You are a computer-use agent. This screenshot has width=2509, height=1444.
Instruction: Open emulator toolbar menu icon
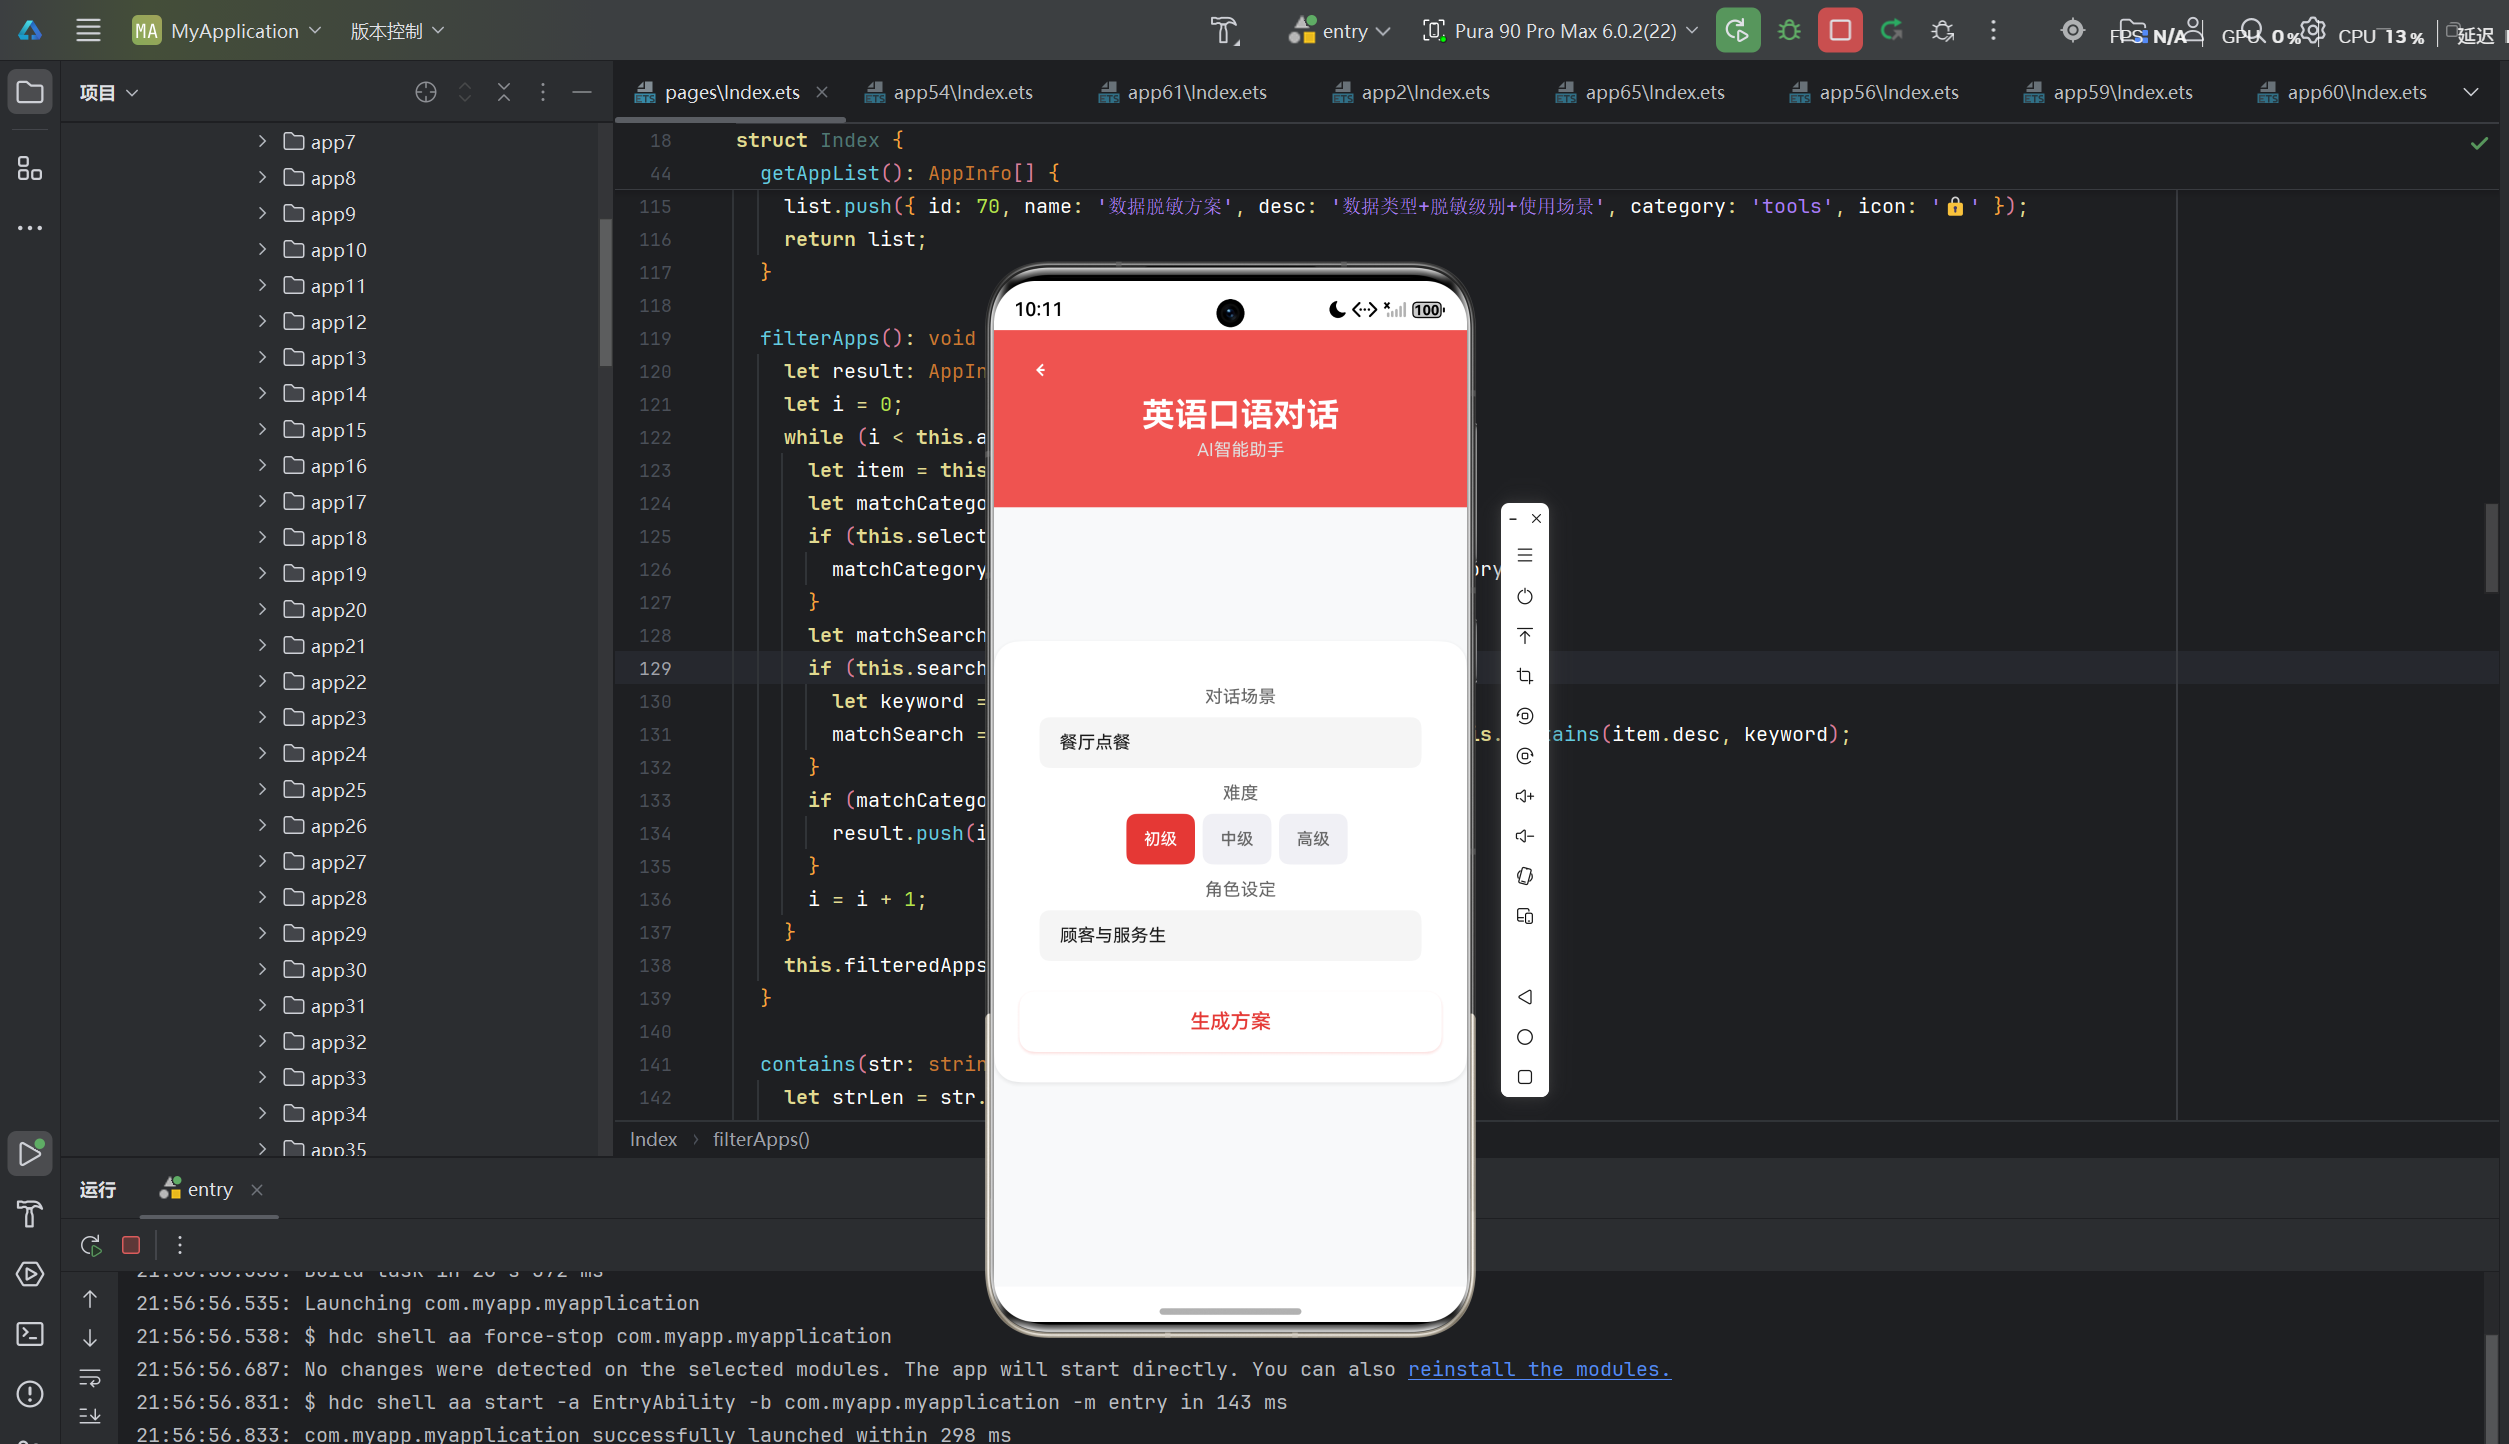1525,556
